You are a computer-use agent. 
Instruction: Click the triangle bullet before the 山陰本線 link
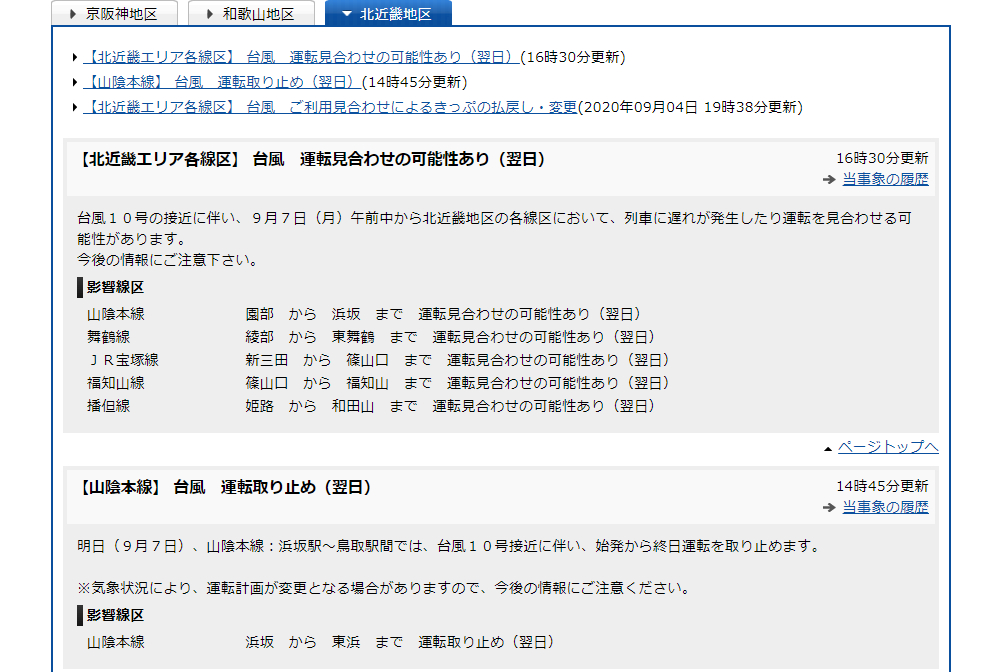75,82
